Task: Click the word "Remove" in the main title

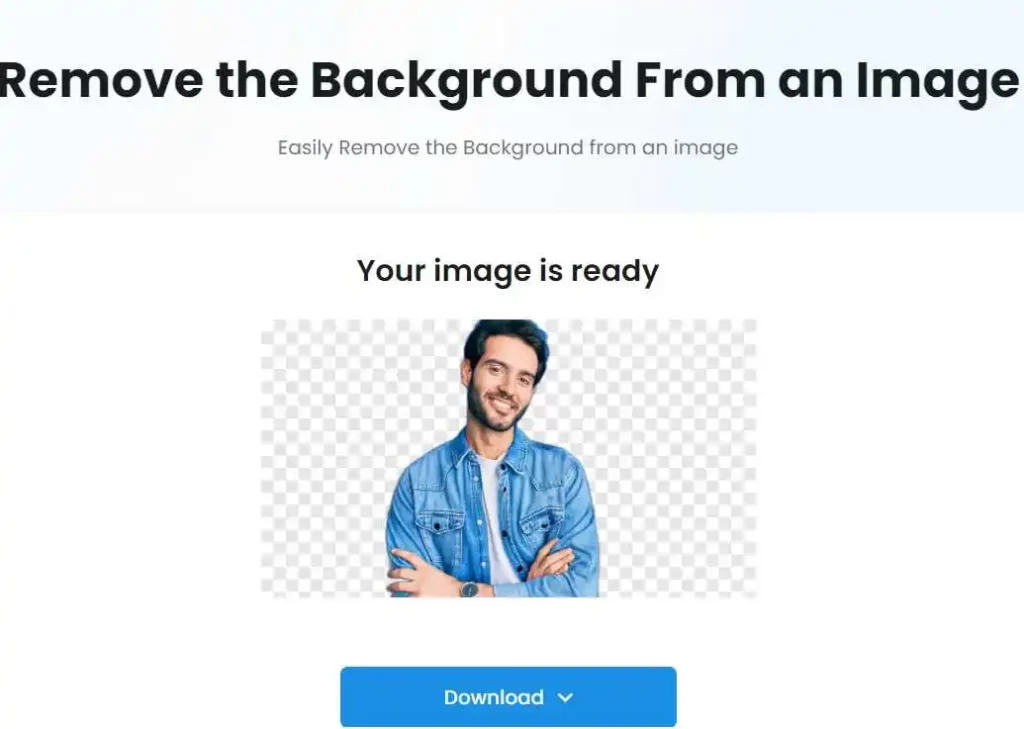Action: point(101,81)
